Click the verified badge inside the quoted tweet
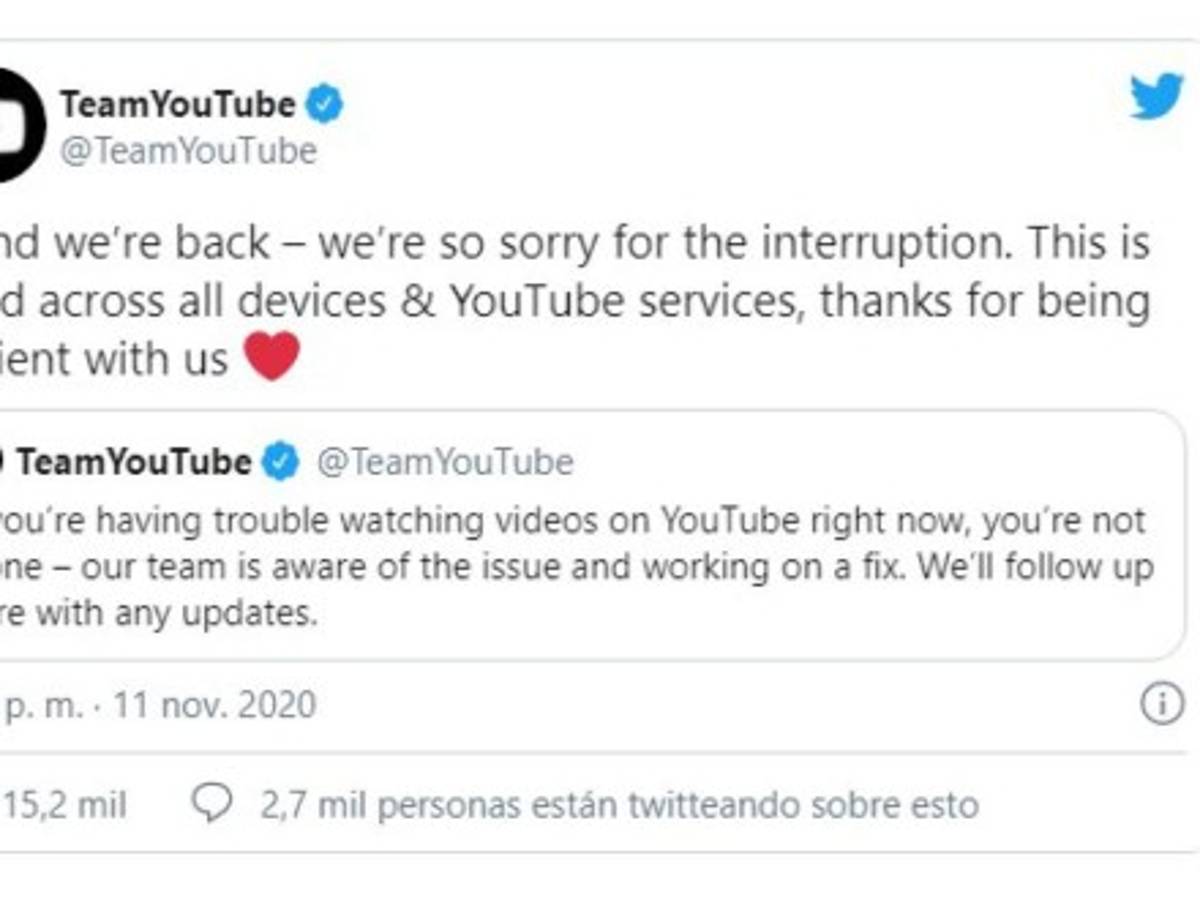 (281, 462)
